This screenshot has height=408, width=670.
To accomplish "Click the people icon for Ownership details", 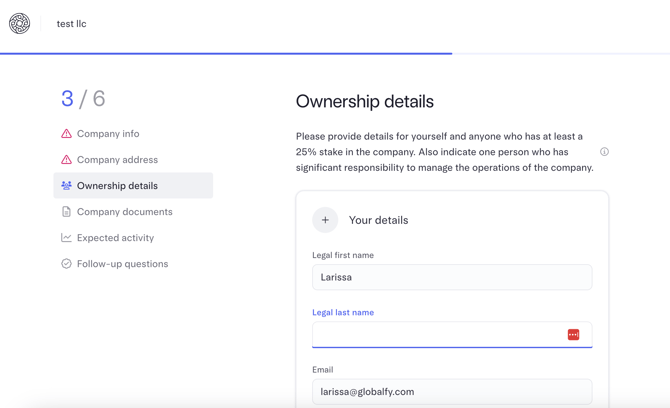I will coord(66,186).
